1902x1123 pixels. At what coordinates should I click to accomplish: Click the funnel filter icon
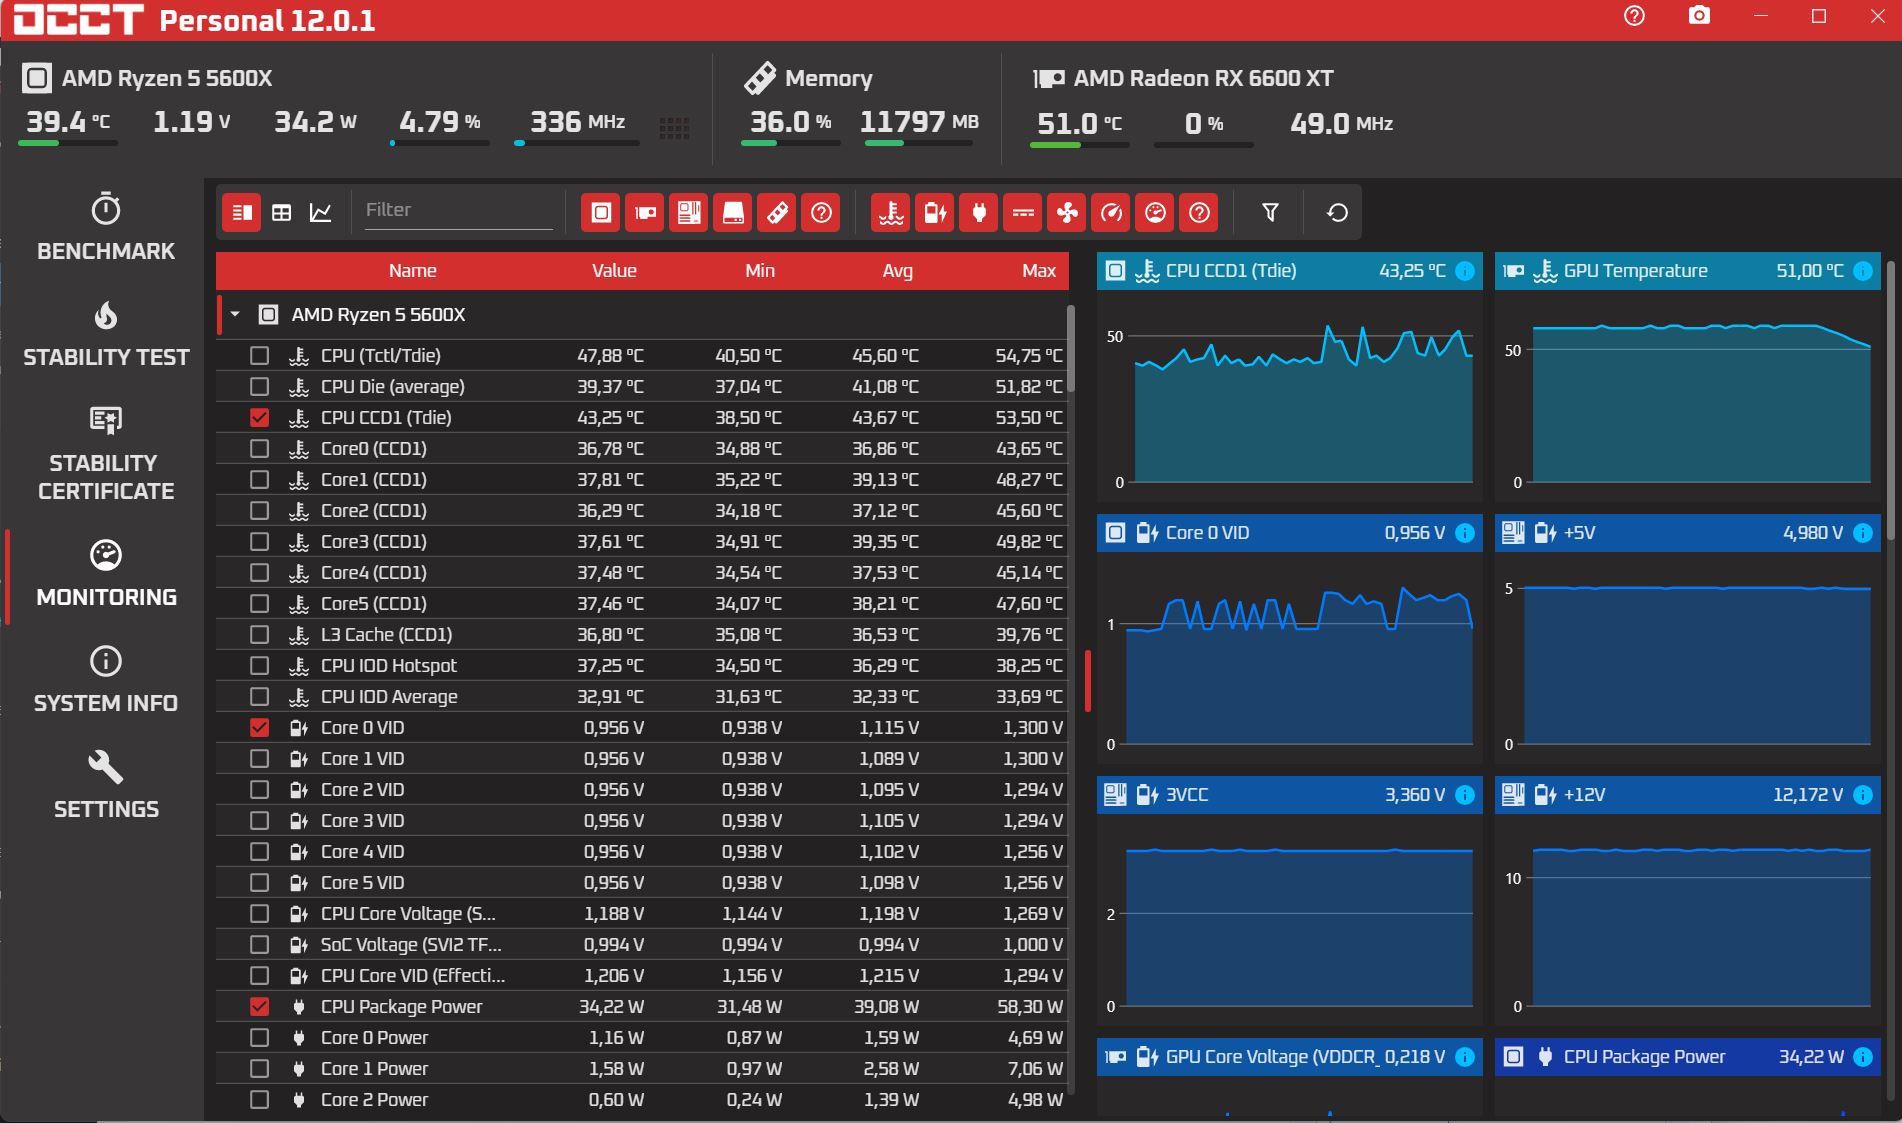1270,212
